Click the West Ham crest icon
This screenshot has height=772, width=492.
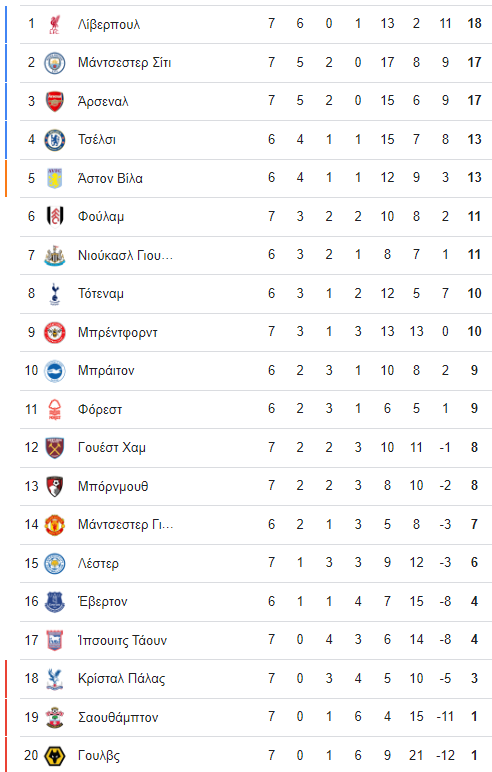tap(55, 448)
